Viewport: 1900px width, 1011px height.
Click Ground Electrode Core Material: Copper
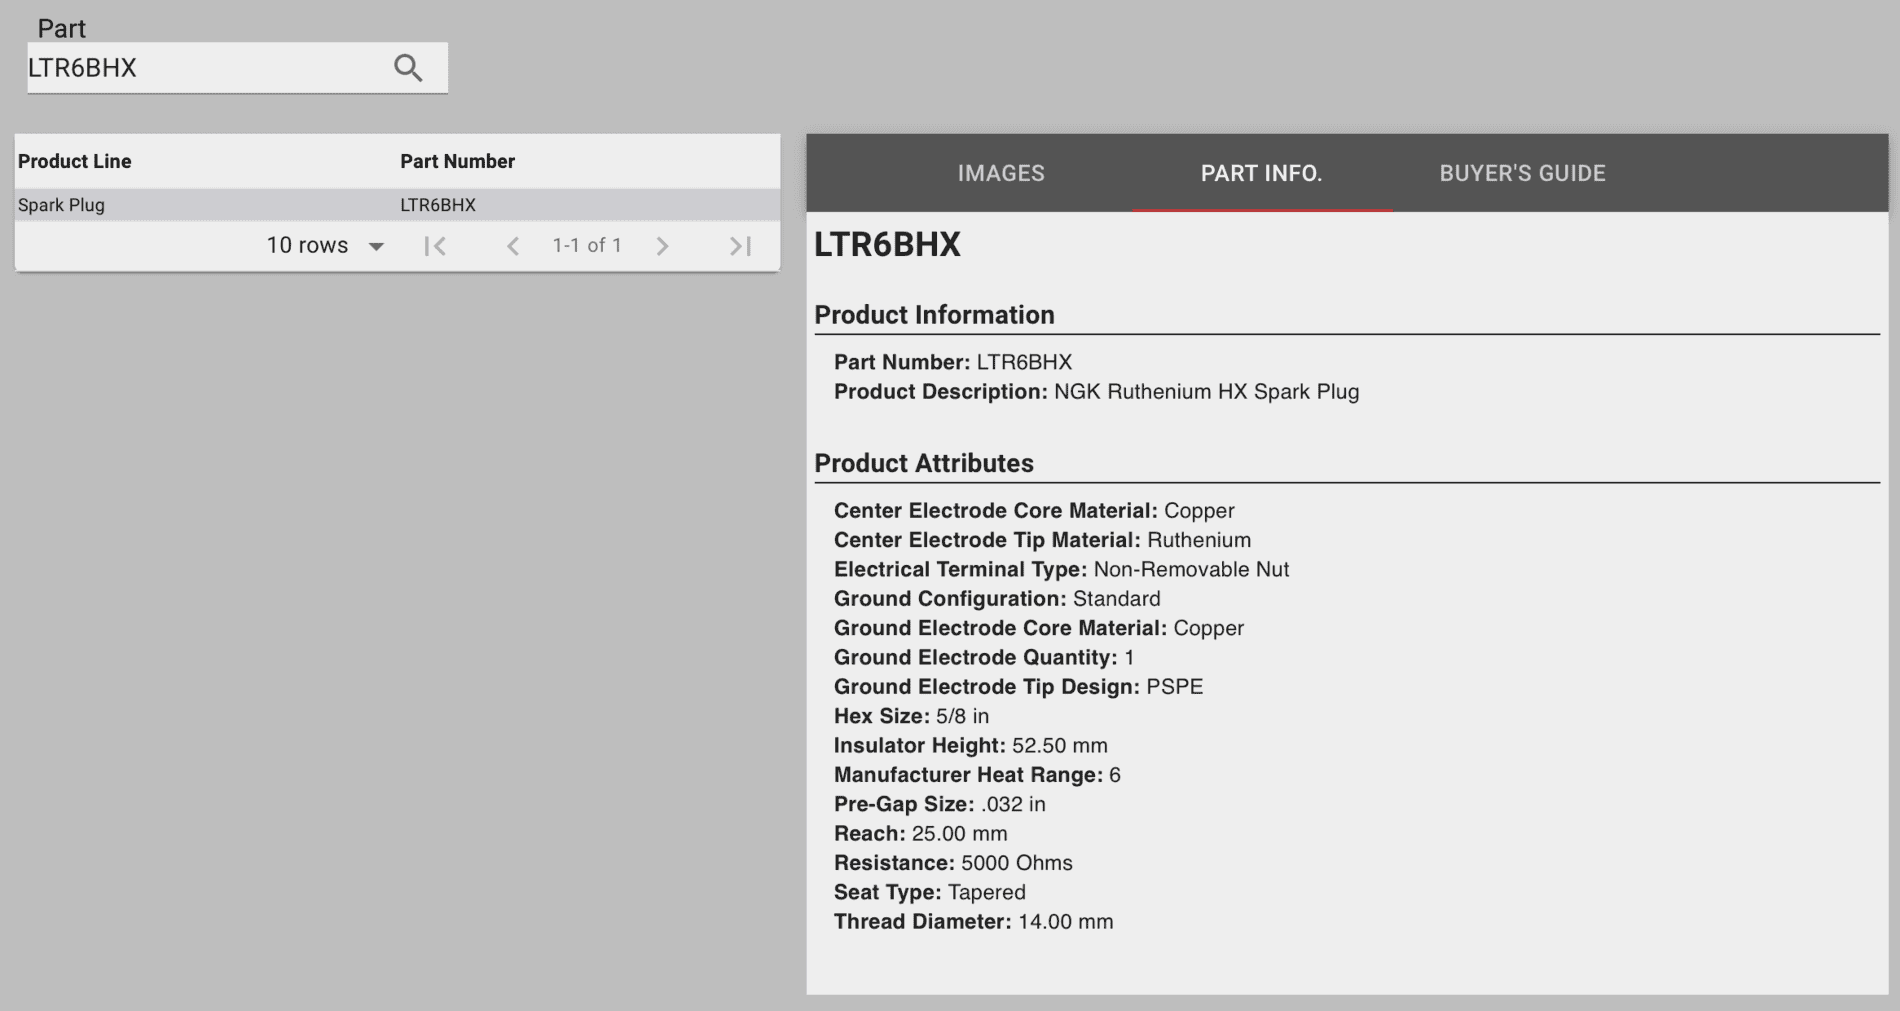[1039, 628]
